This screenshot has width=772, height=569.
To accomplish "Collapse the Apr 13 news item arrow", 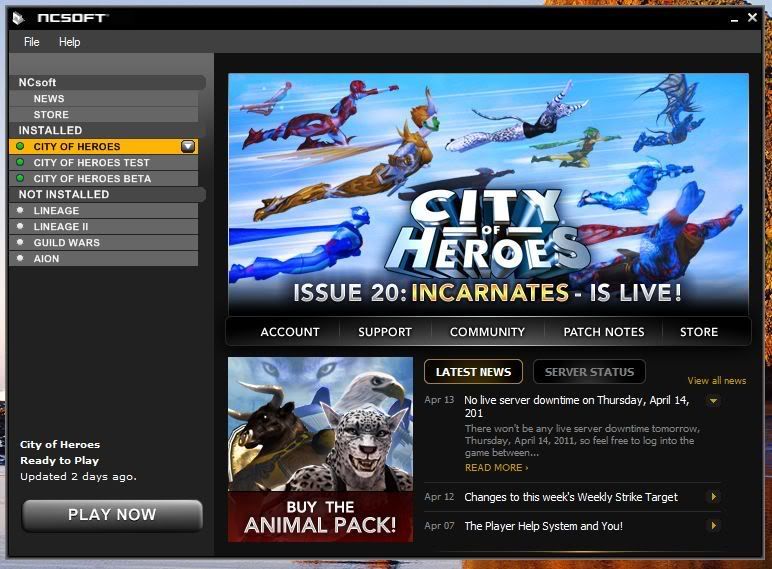I will point(713,401).
